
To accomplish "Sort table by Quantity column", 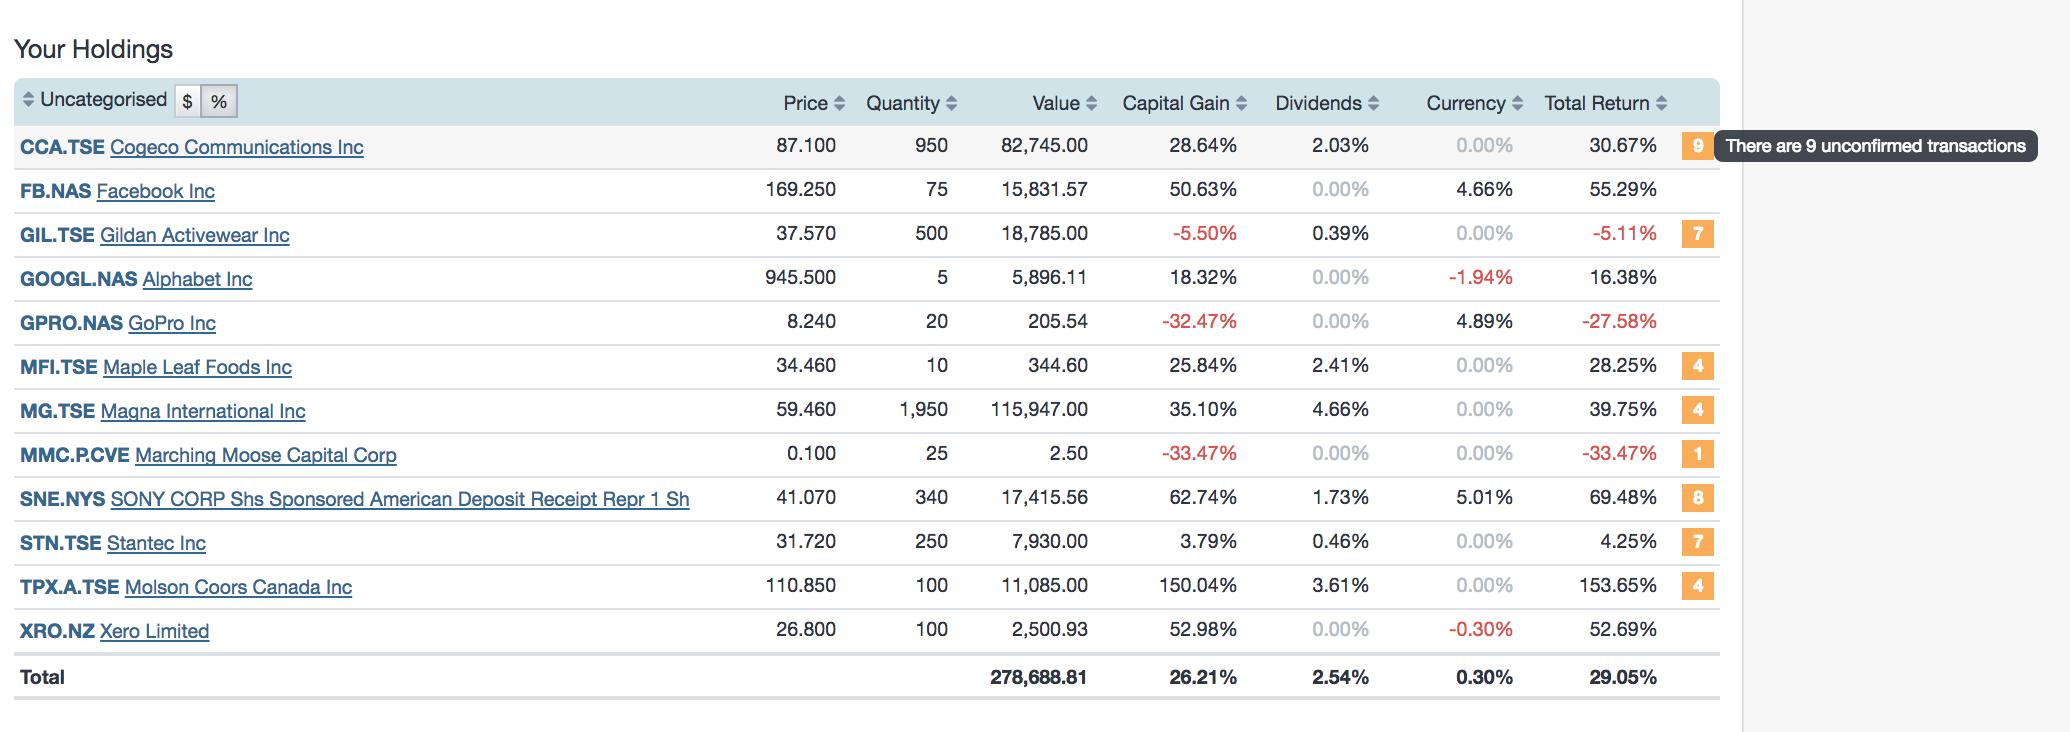I will 911,103.
